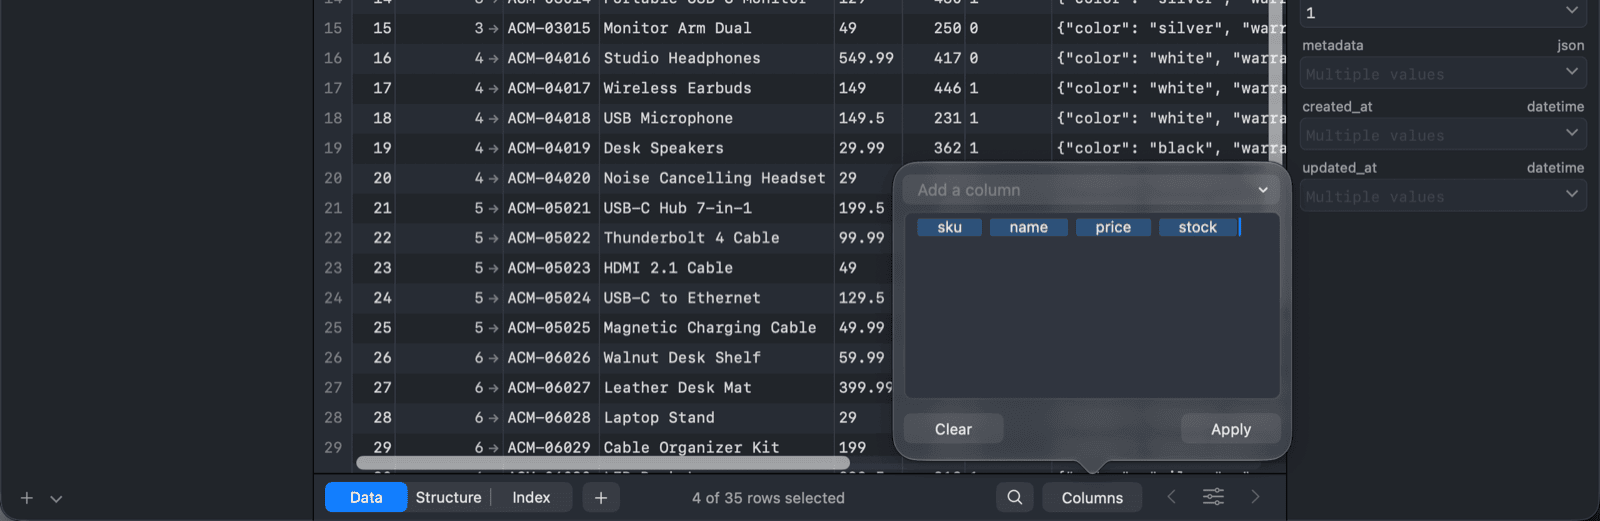
Task: Follow foreign key arrow for ACM-05023
Action: click(x=493, y=268)
